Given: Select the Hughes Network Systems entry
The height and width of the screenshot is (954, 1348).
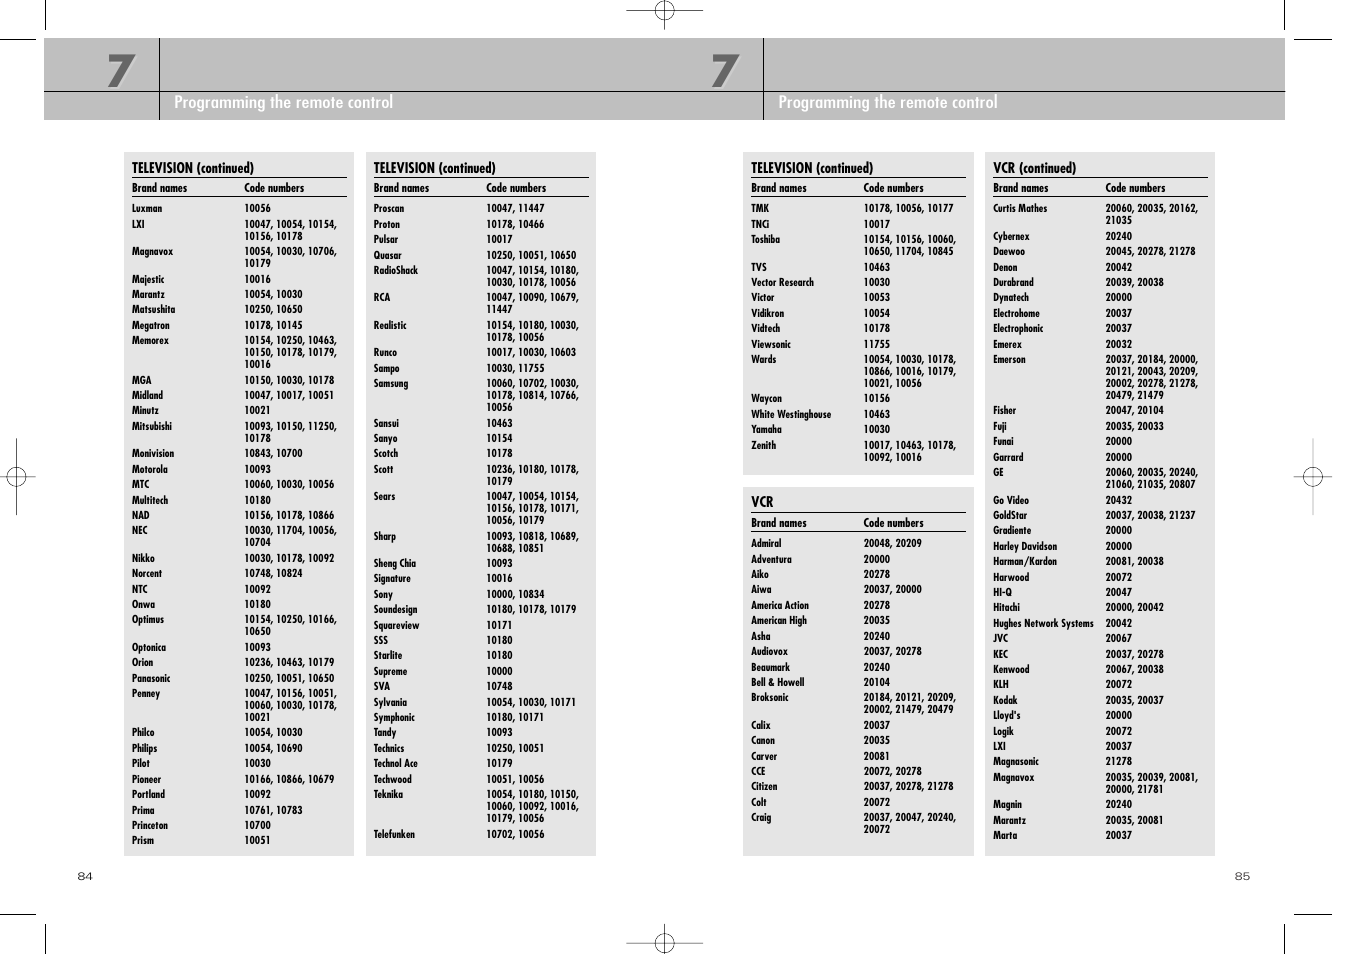Looking at the screenshot, I should [1044, 624].
